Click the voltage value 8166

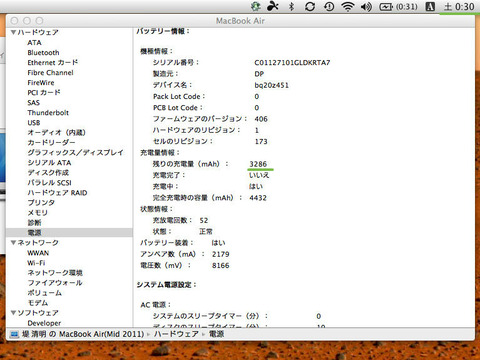pyautogui.click(x=221, y=266)
